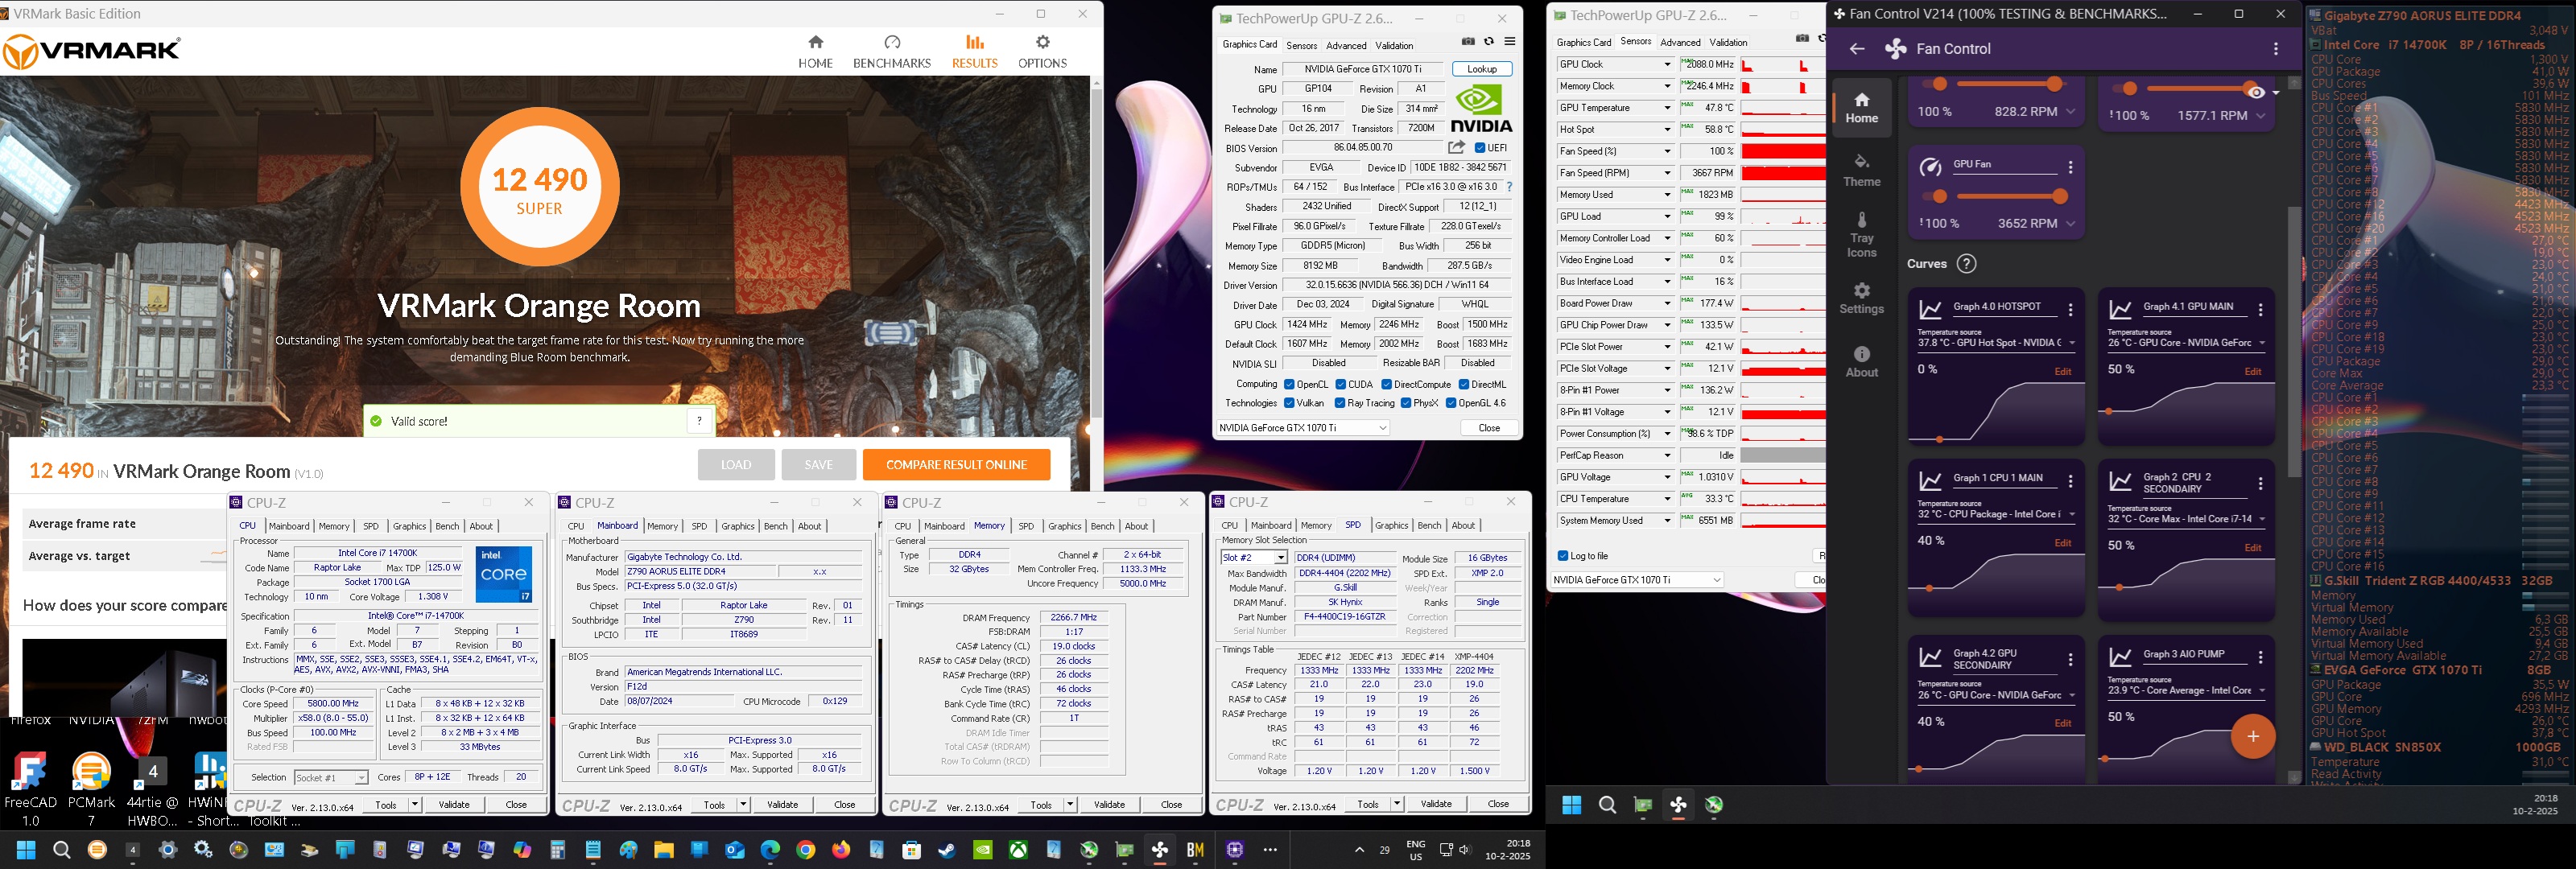2576x869 pixels.
Task: Toggle Vulkan checkbox in GPU-Z
Action: 1289,403
